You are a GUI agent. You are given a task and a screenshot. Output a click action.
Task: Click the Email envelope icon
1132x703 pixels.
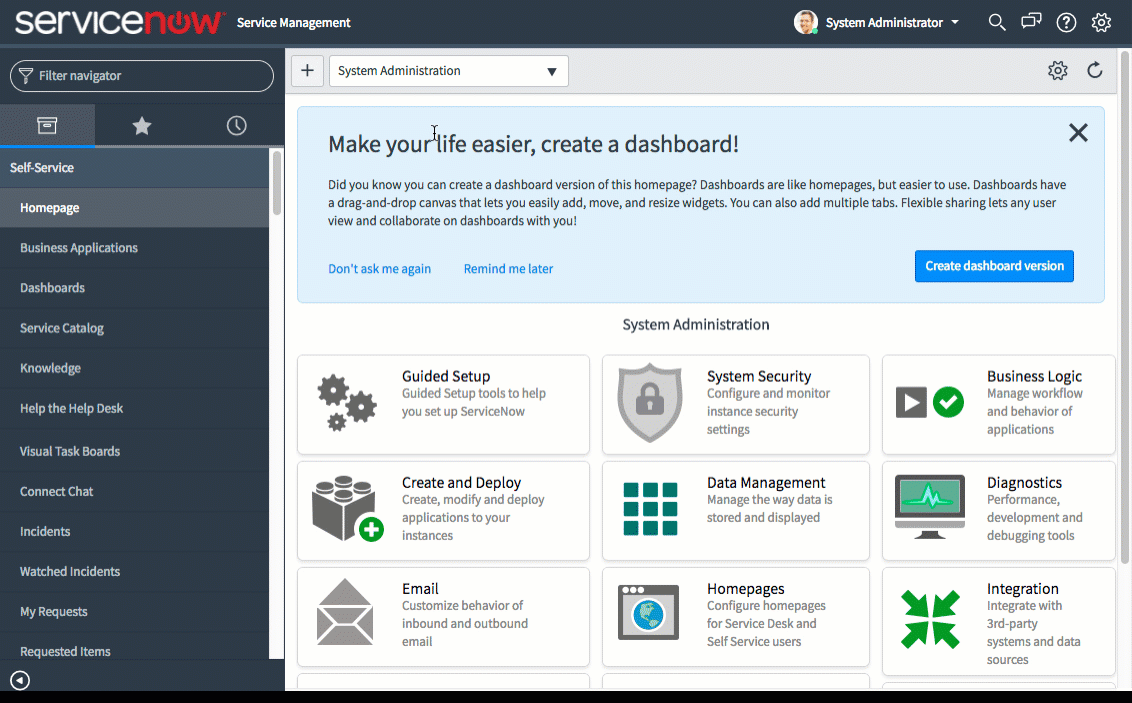pos(345,611)
